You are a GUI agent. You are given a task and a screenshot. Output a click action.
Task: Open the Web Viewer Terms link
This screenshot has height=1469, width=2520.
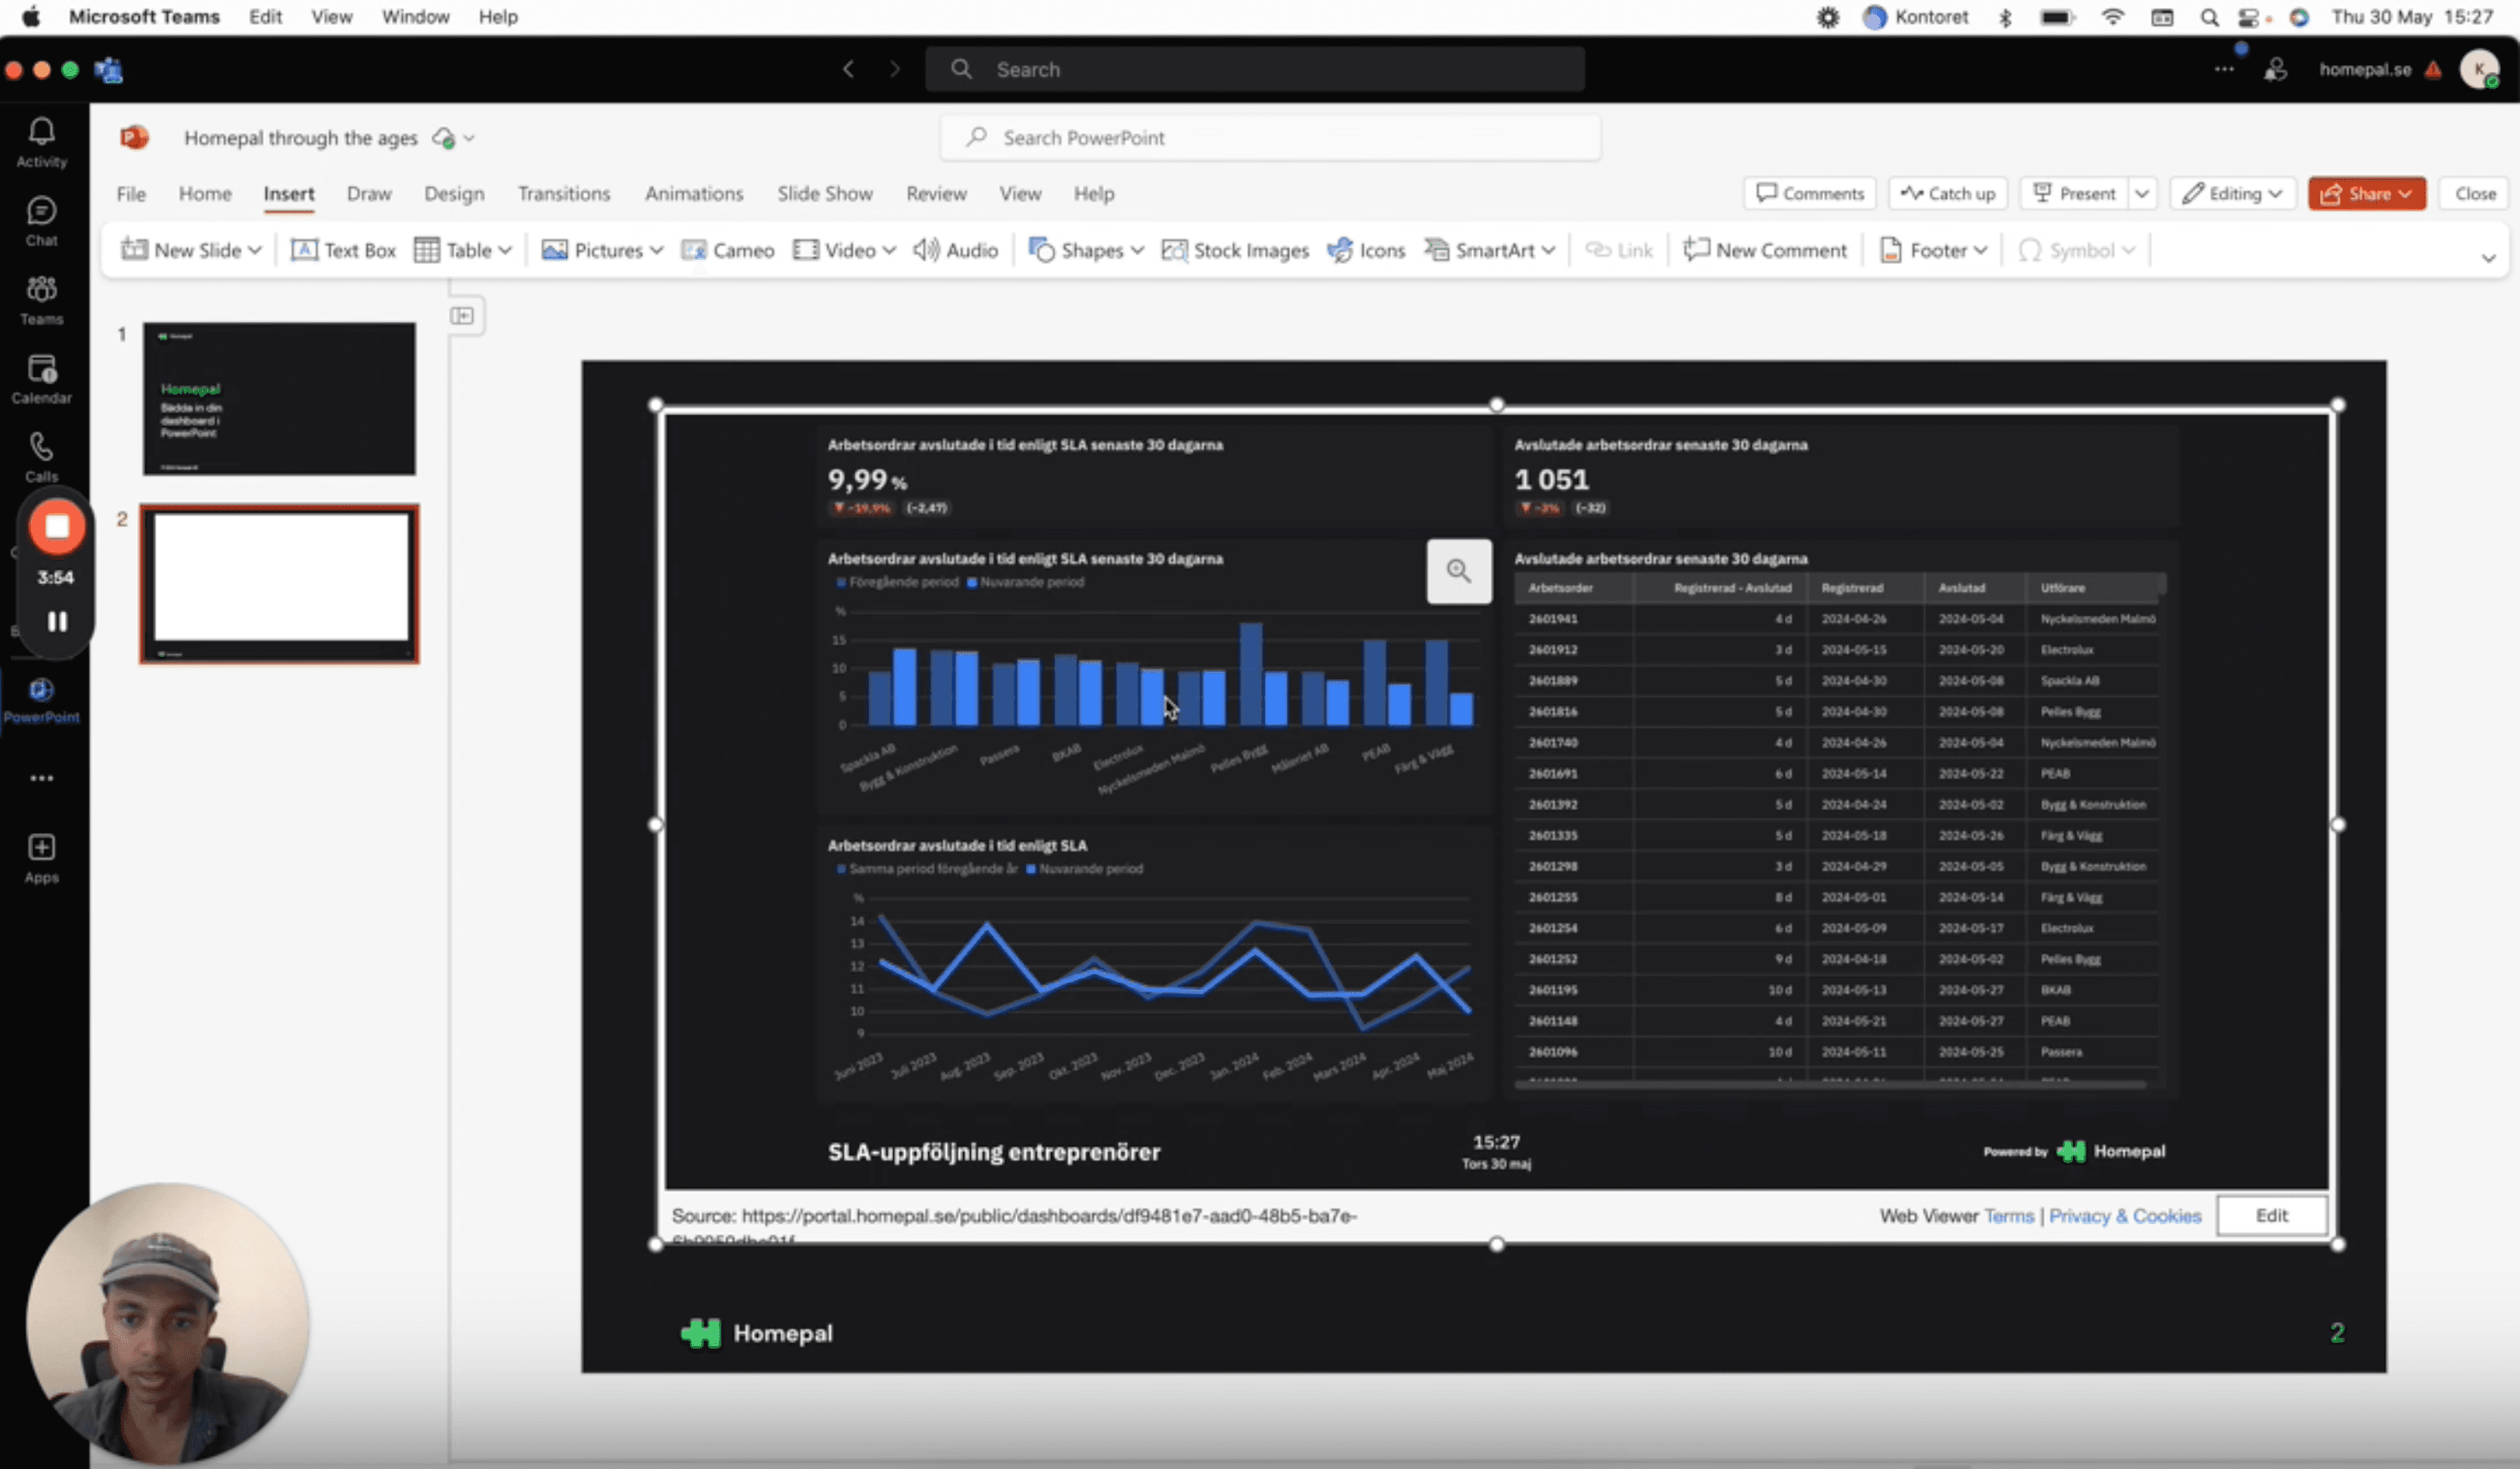coord(2009,1216)
